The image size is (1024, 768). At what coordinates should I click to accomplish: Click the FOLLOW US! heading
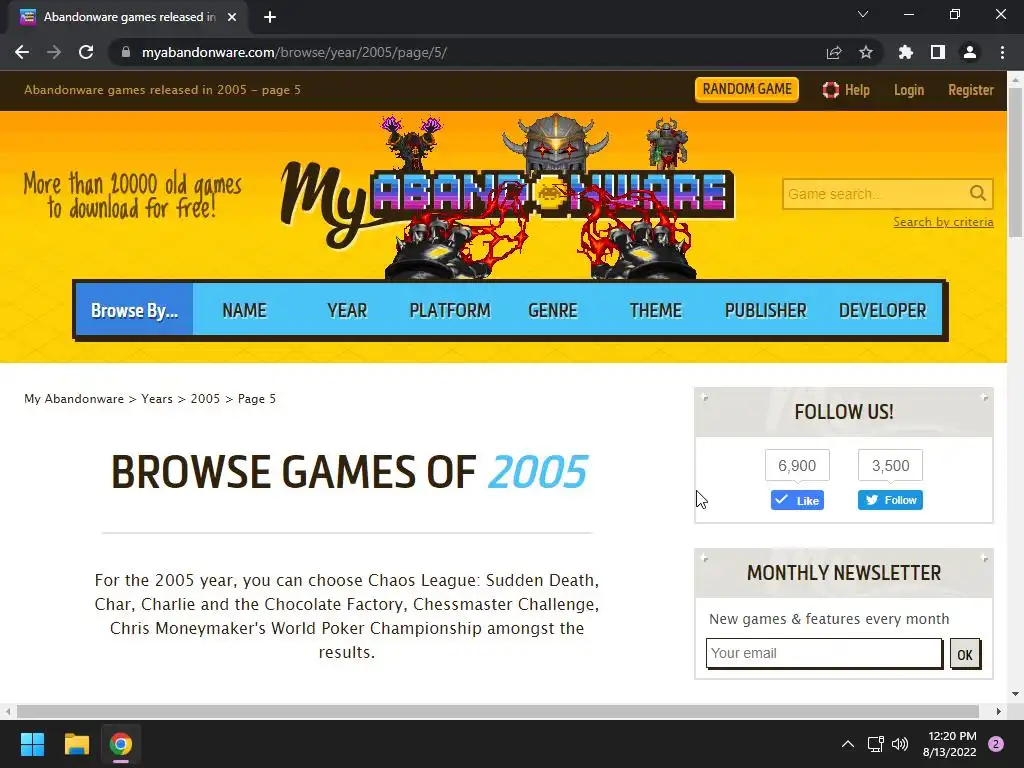tap(844, 411)
